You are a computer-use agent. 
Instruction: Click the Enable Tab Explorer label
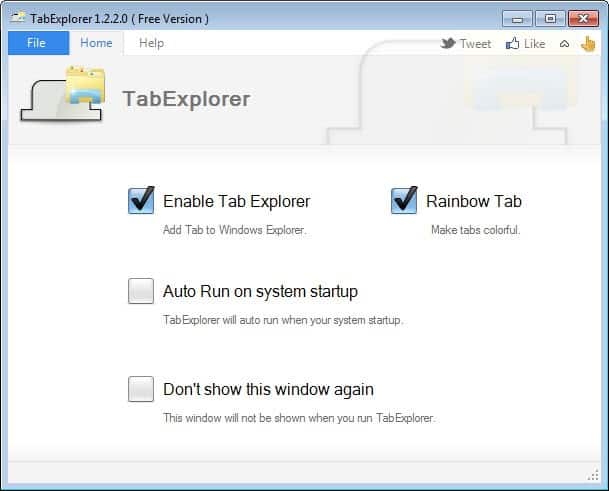pyautogui.click(x=236, y=201)
